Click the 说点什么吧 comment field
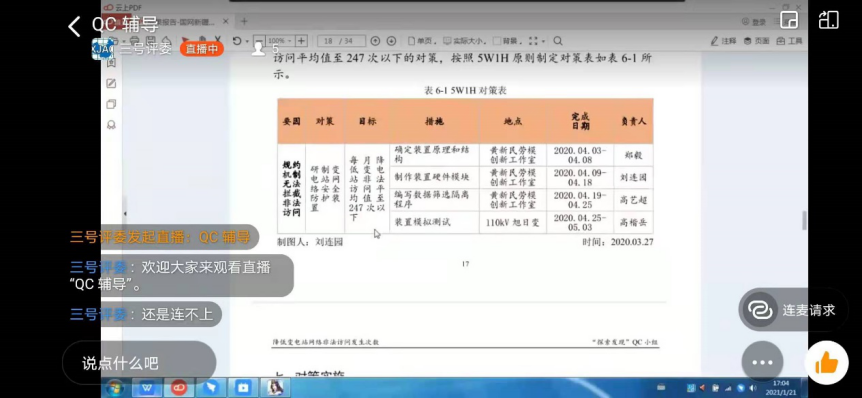 click(x=139, y=363)
